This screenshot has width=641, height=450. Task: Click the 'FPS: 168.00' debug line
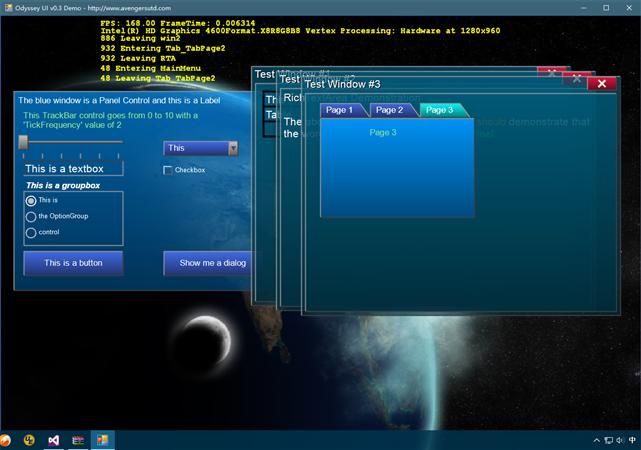click(178, 23)
